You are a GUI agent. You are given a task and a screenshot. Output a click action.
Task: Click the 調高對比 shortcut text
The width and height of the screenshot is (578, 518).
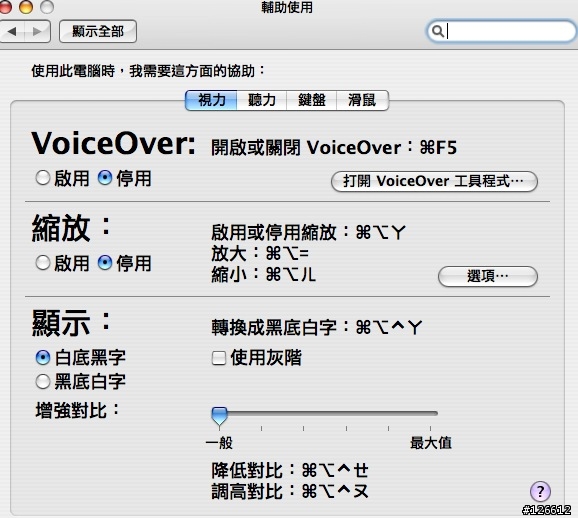[290, 491]
